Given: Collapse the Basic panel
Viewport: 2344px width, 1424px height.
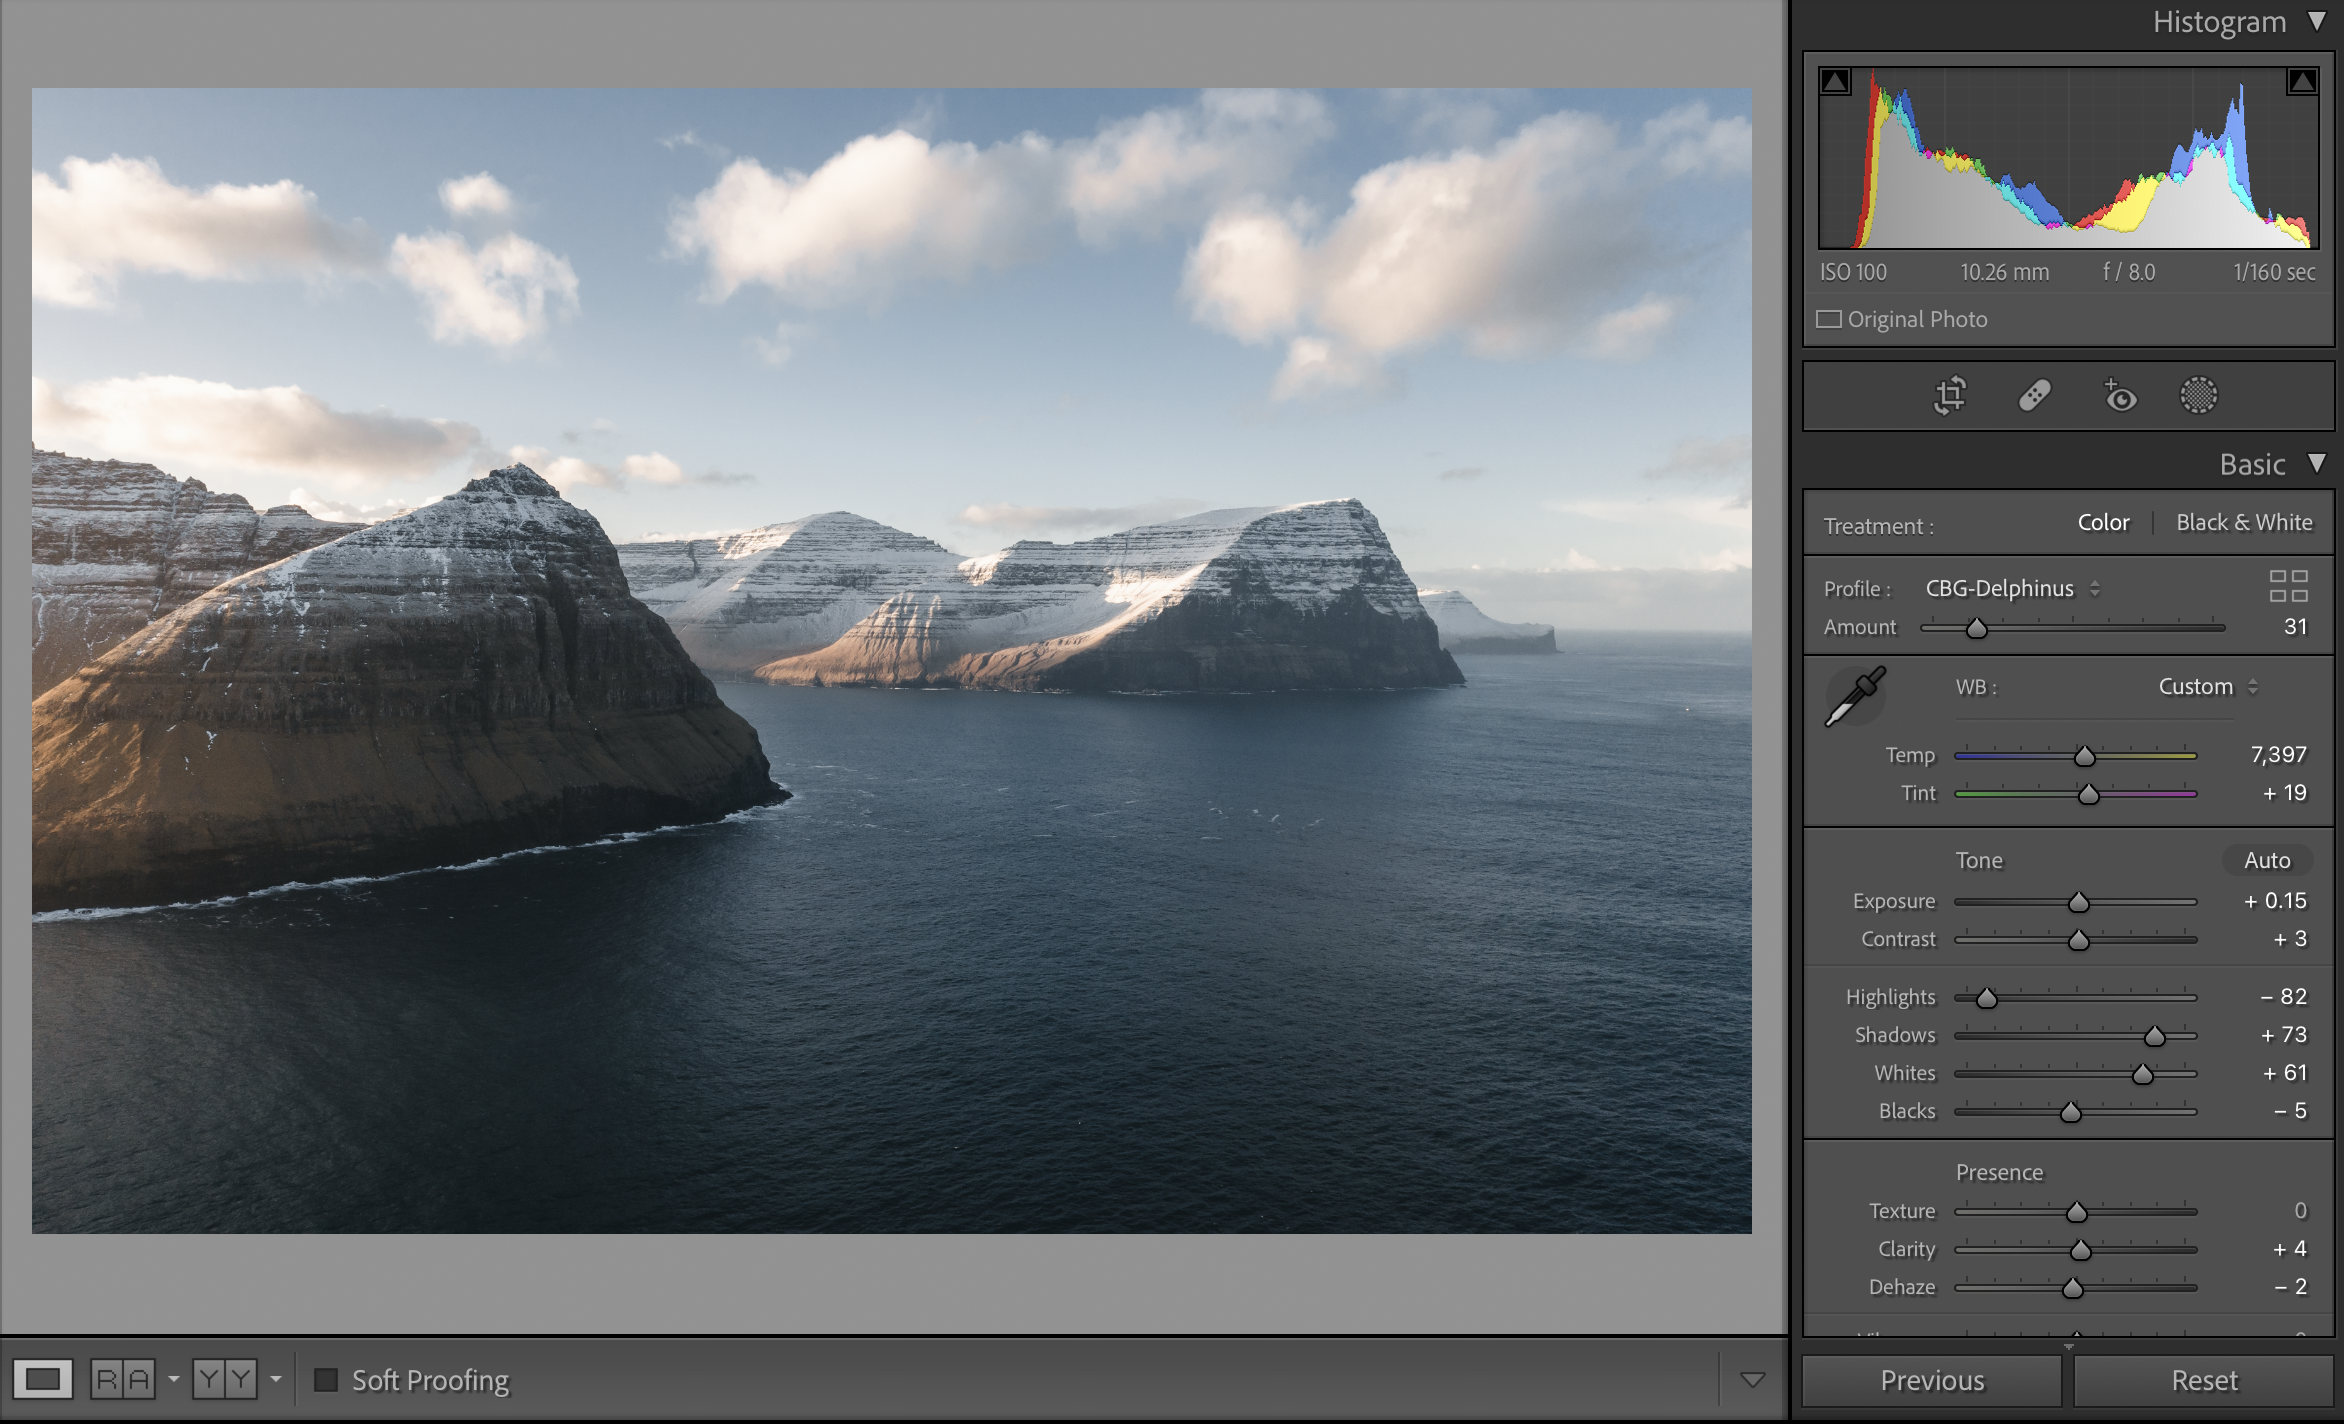Looking at the screenshot, I should click(2317, 464).
